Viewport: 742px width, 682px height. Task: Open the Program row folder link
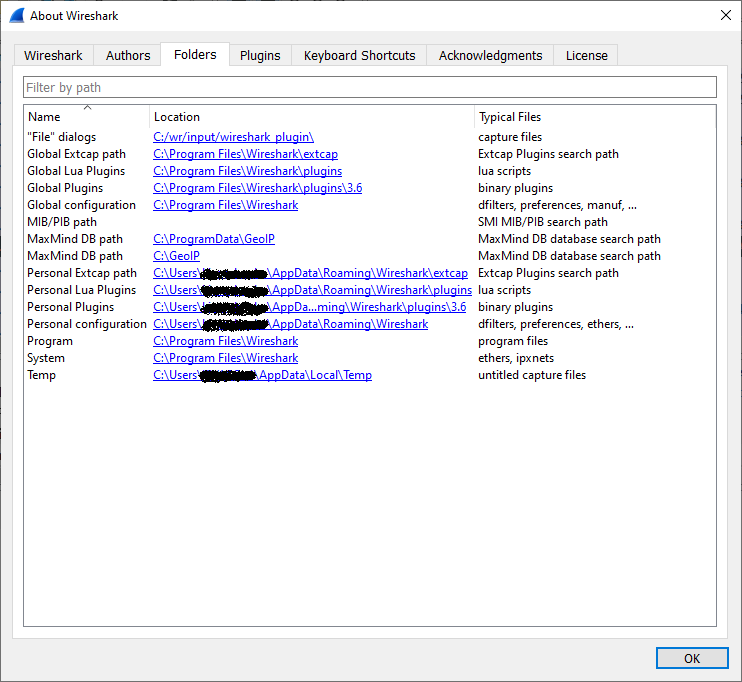tap(225, 341)
